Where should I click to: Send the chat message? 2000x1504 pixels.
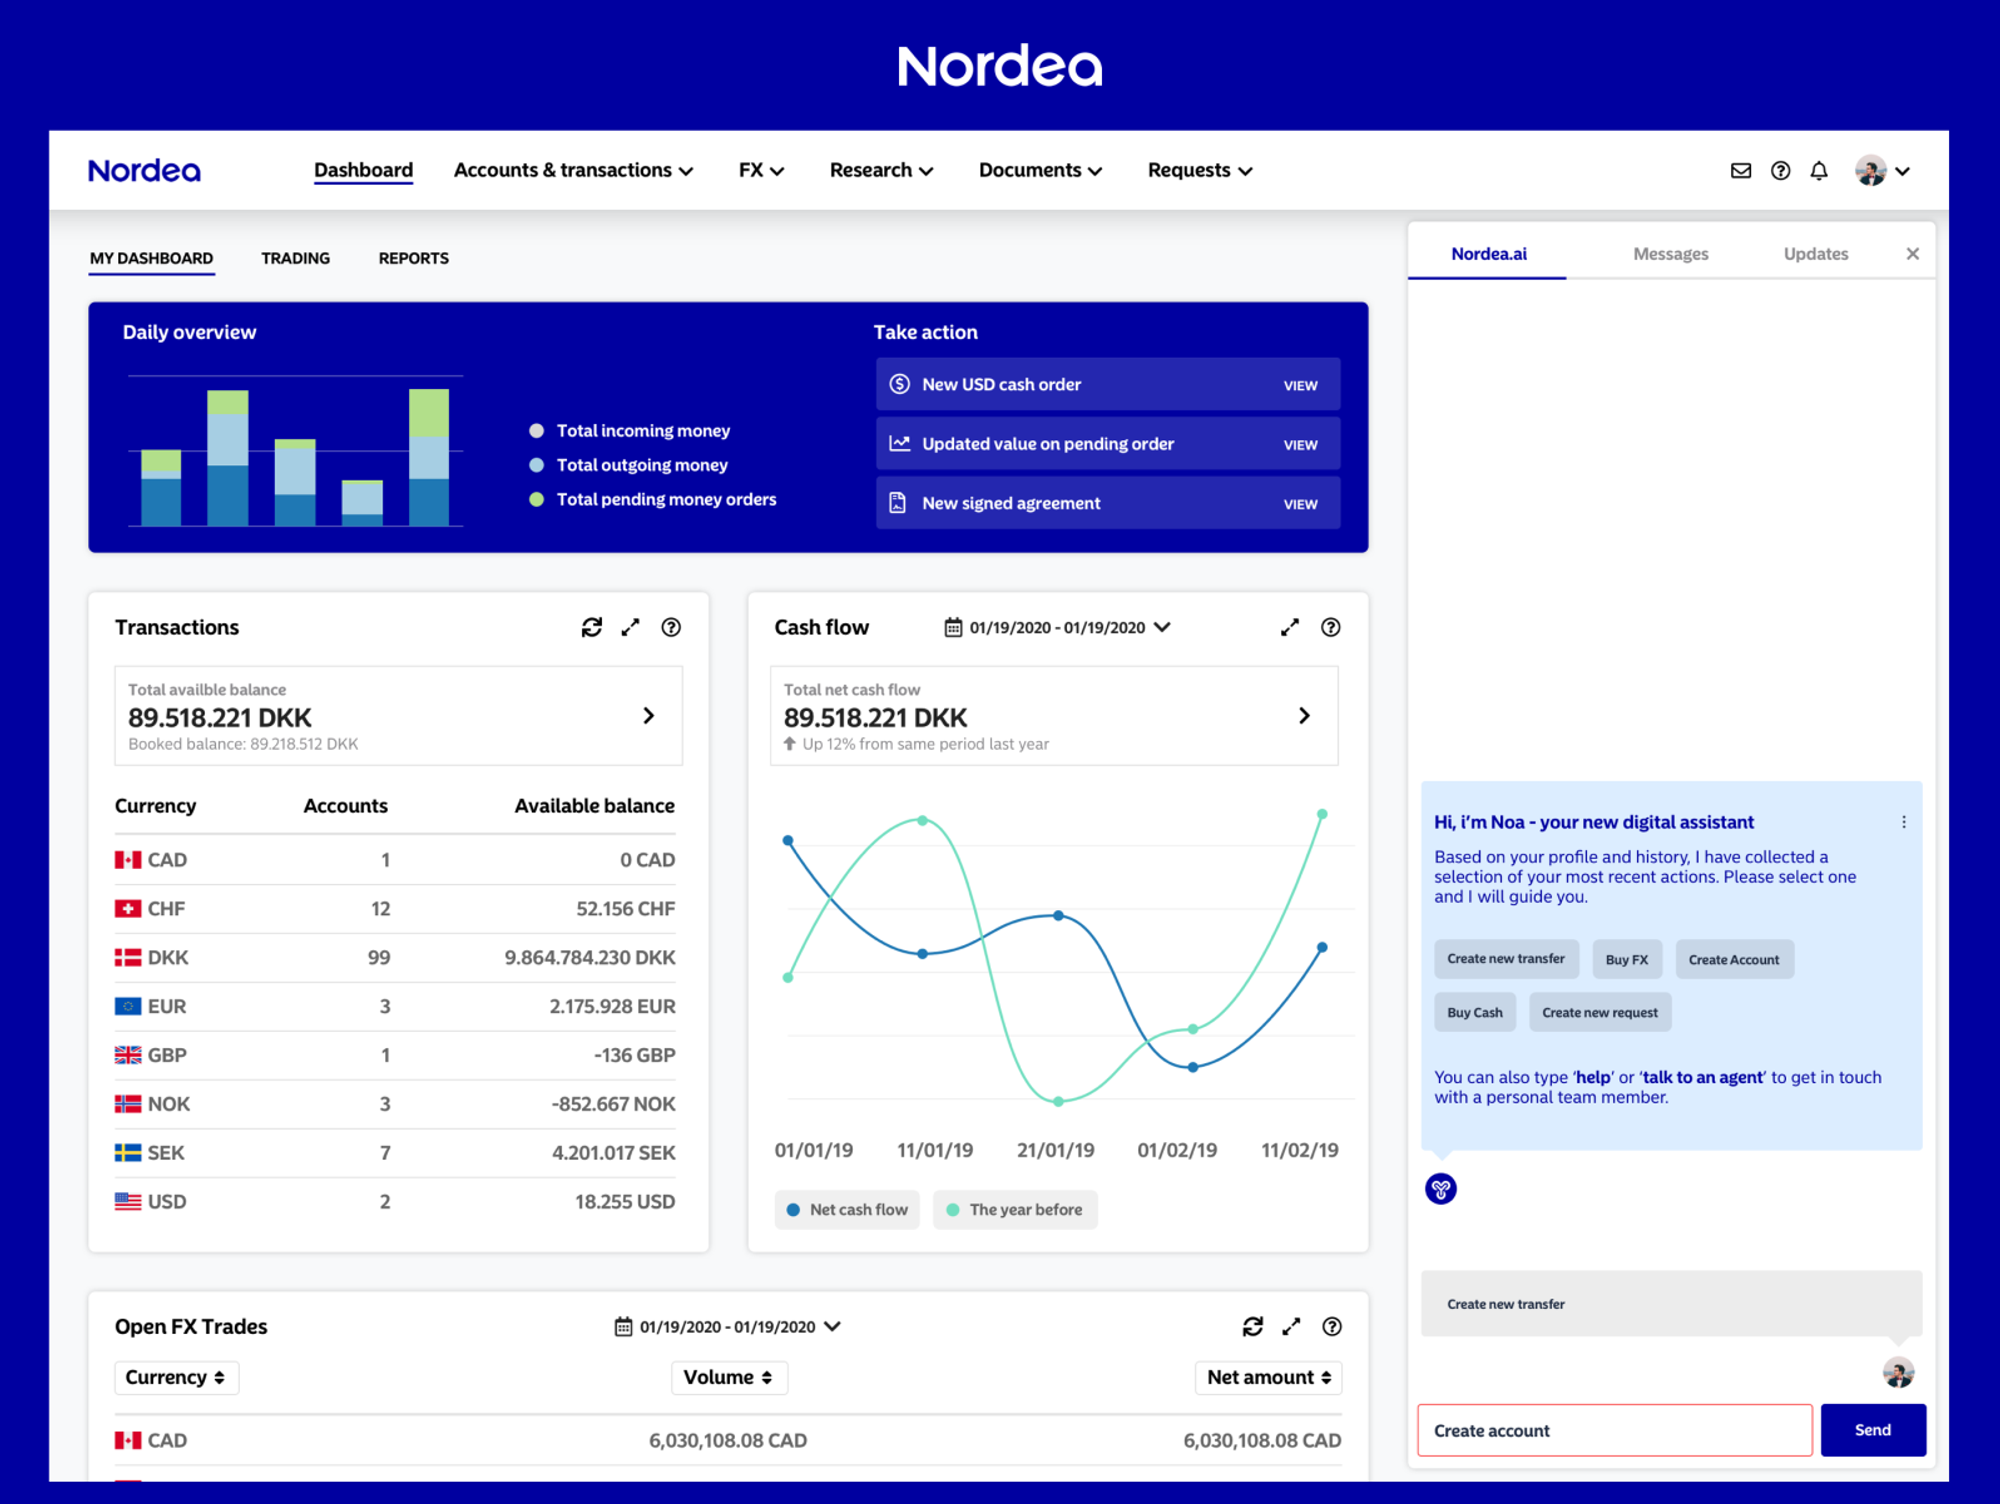(1872, 1430)
